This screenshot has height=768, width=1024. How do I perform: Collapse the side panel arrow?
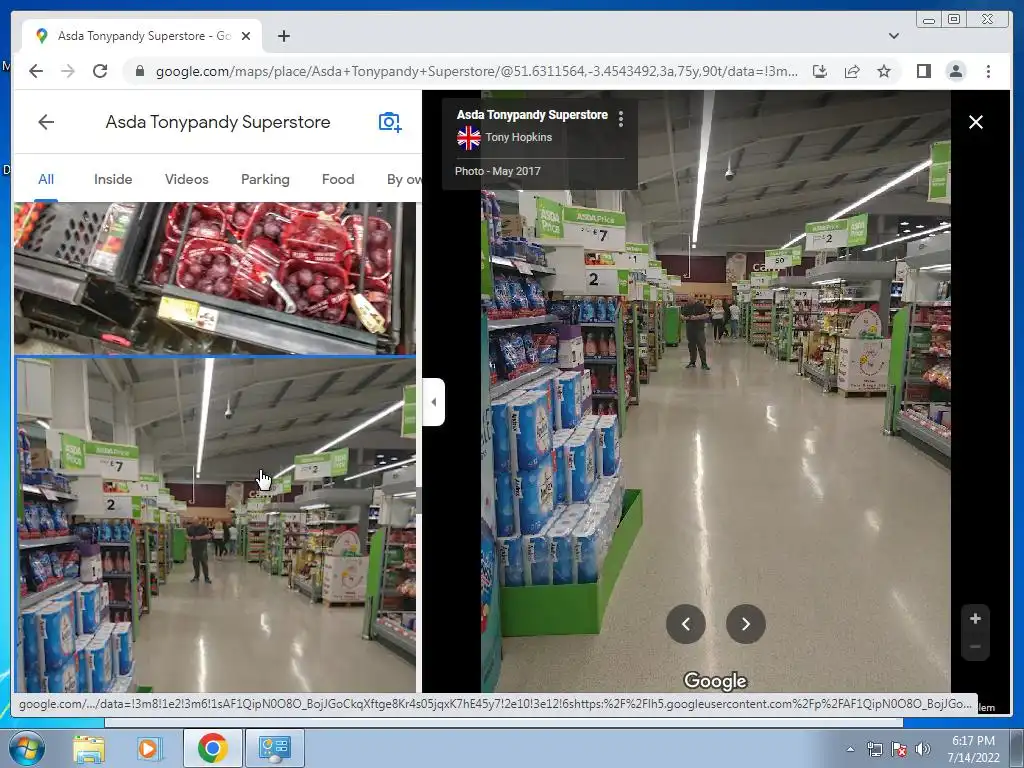coord(434,402)
